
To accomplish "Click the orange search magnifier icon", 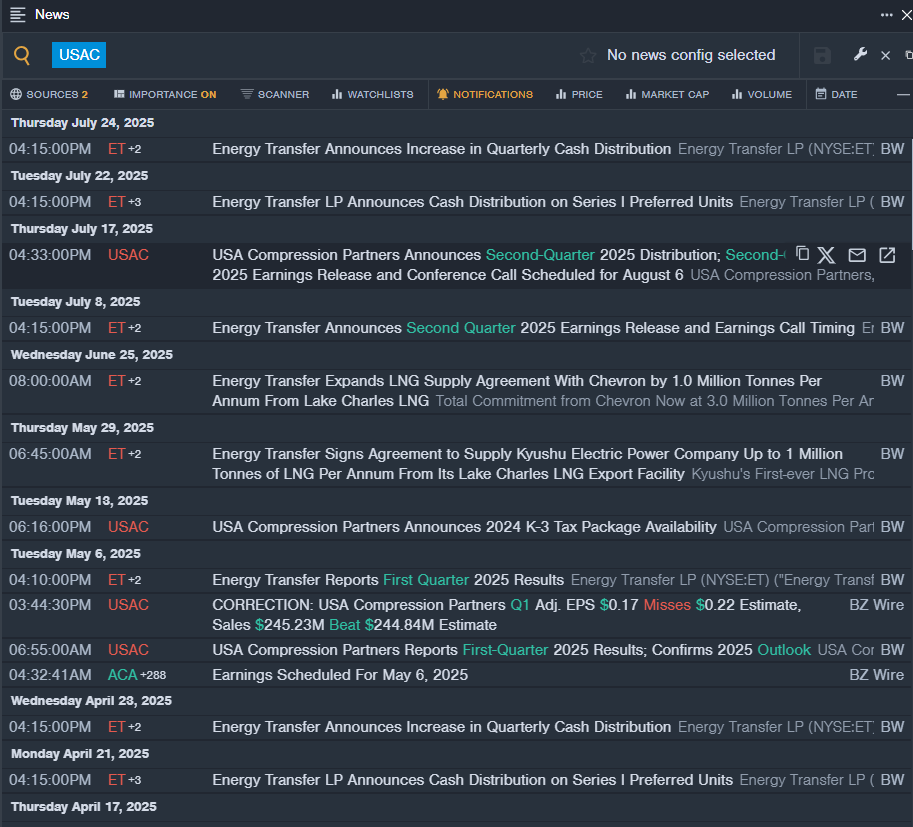I will pos(22,55).
